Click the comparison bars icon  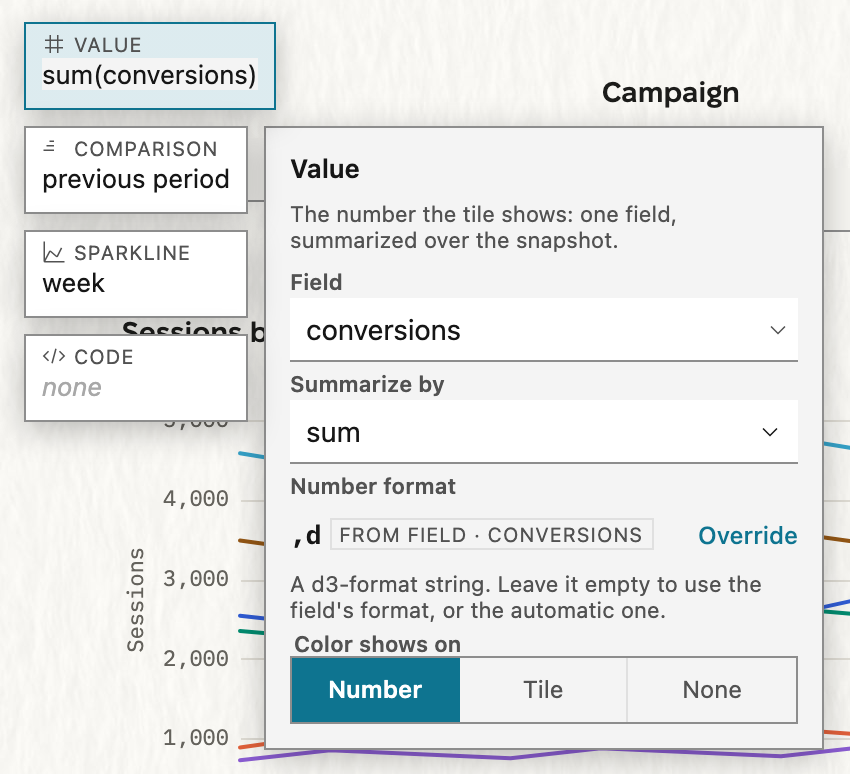point(50,146)
